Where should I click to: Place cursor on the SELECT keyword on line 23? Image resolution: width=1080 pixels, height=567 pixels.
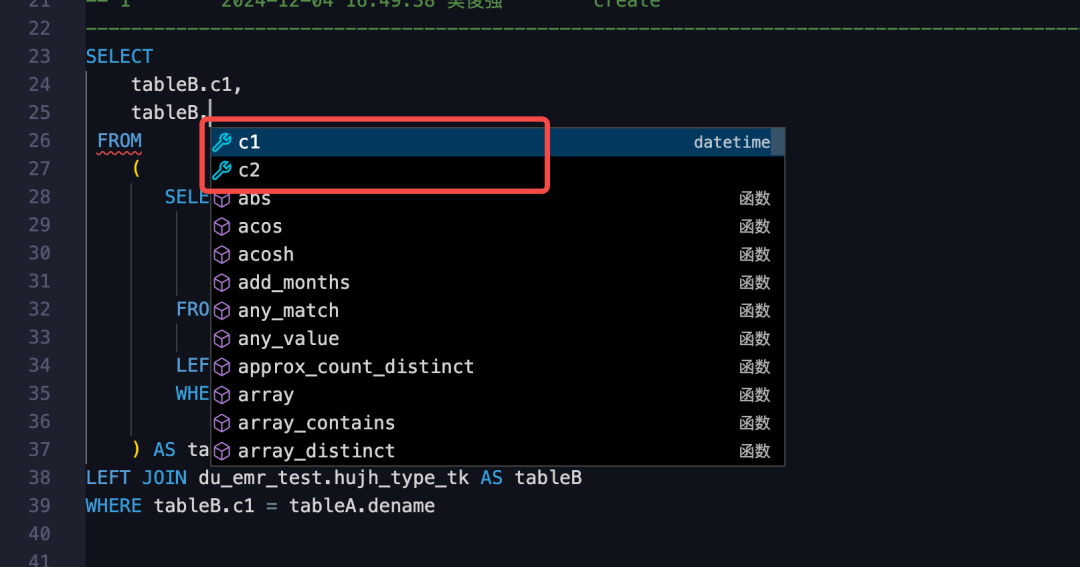click(x=119, y=57)
